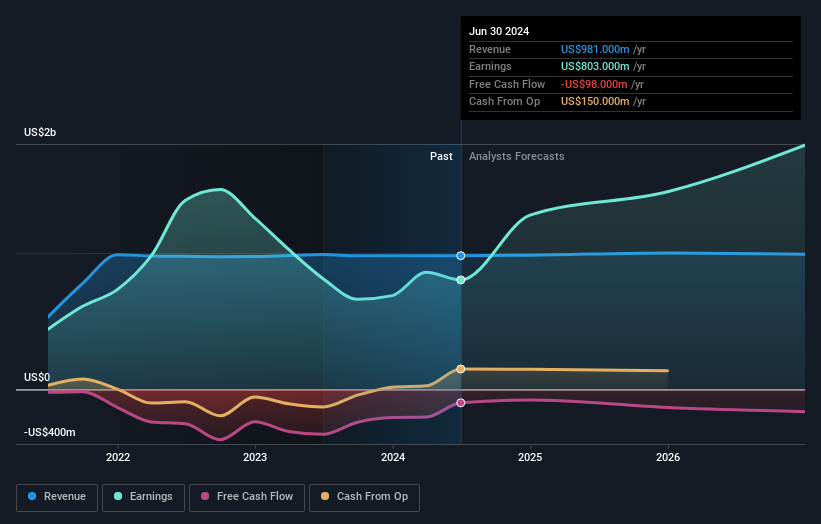Click the US$981.000m revenue value
This screenshot has height=524, width=821.
tap(595, 49)
